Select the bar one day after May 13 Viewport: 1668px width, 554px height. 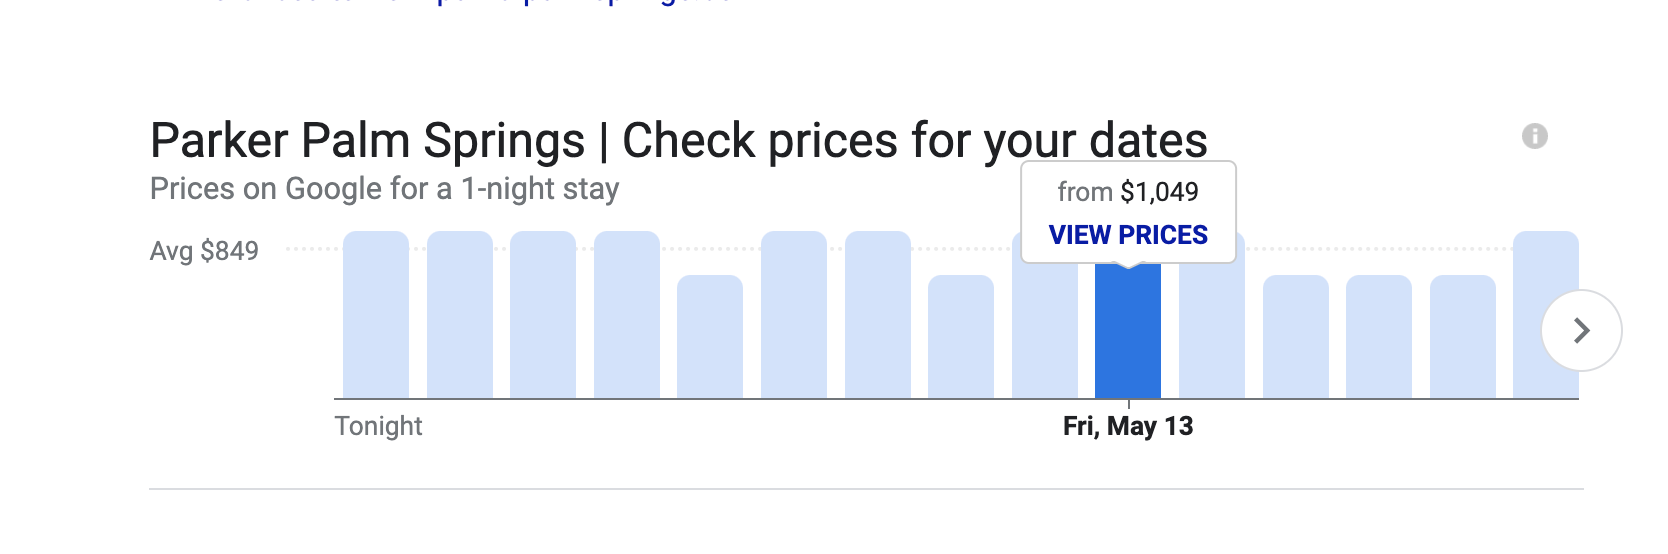coord(1212,330)
